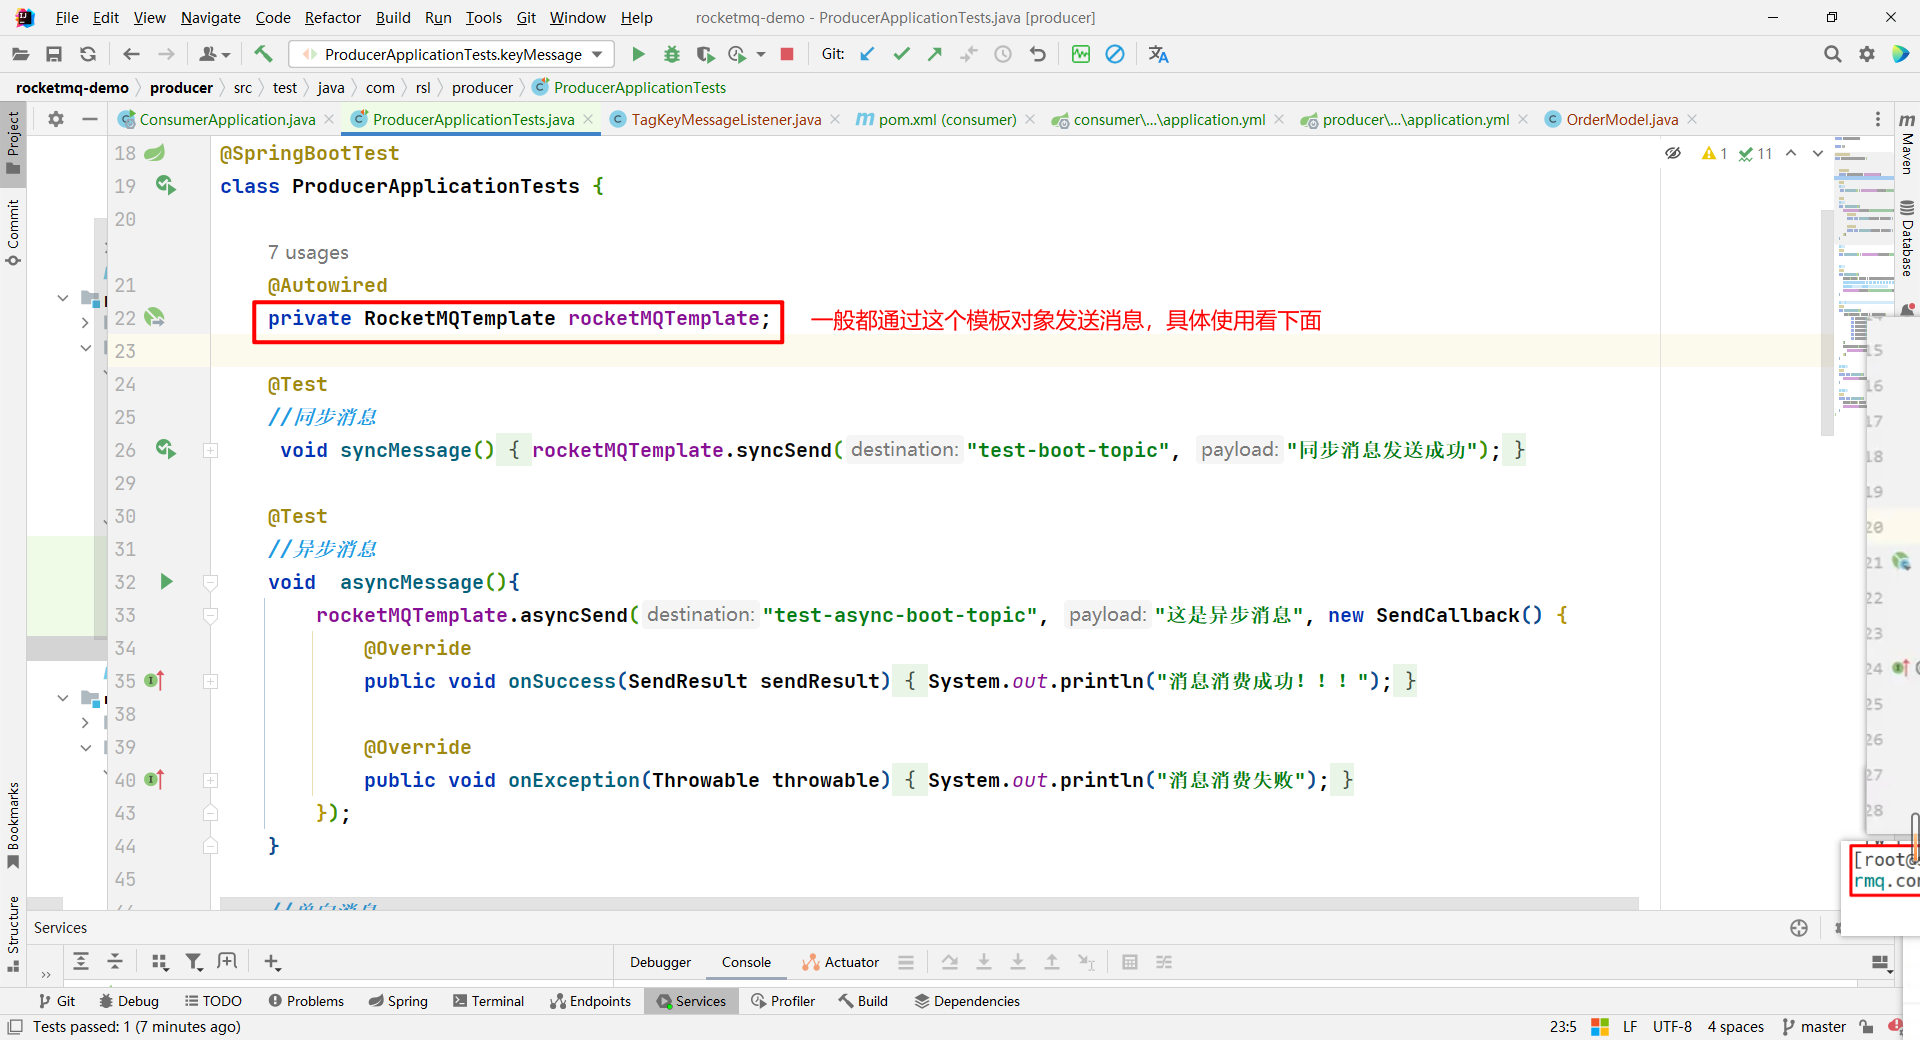Run syncMessage test from the line 26 gutter icon
1920x1040 pixels.
(165, 449)
